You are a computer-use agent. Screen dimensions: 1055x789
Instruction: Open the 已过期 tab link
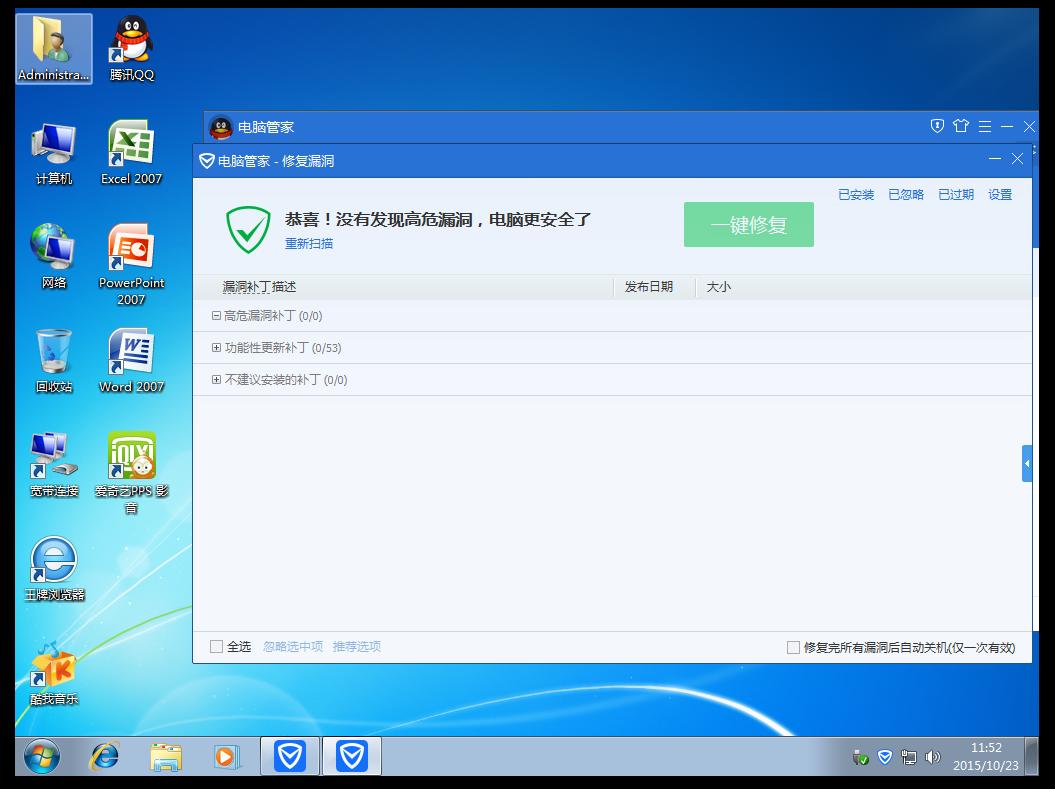pyautogui.click(x=956, y=194)
